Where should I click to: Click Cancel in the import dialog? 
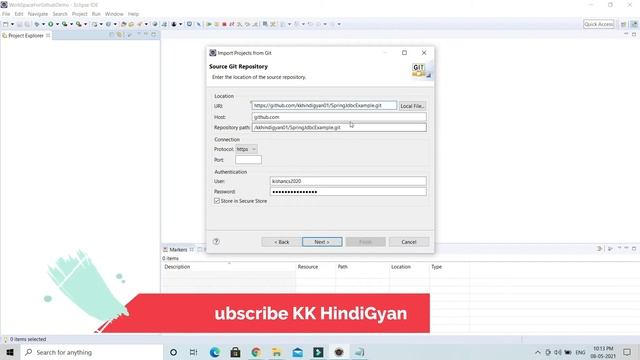[409, 242]
